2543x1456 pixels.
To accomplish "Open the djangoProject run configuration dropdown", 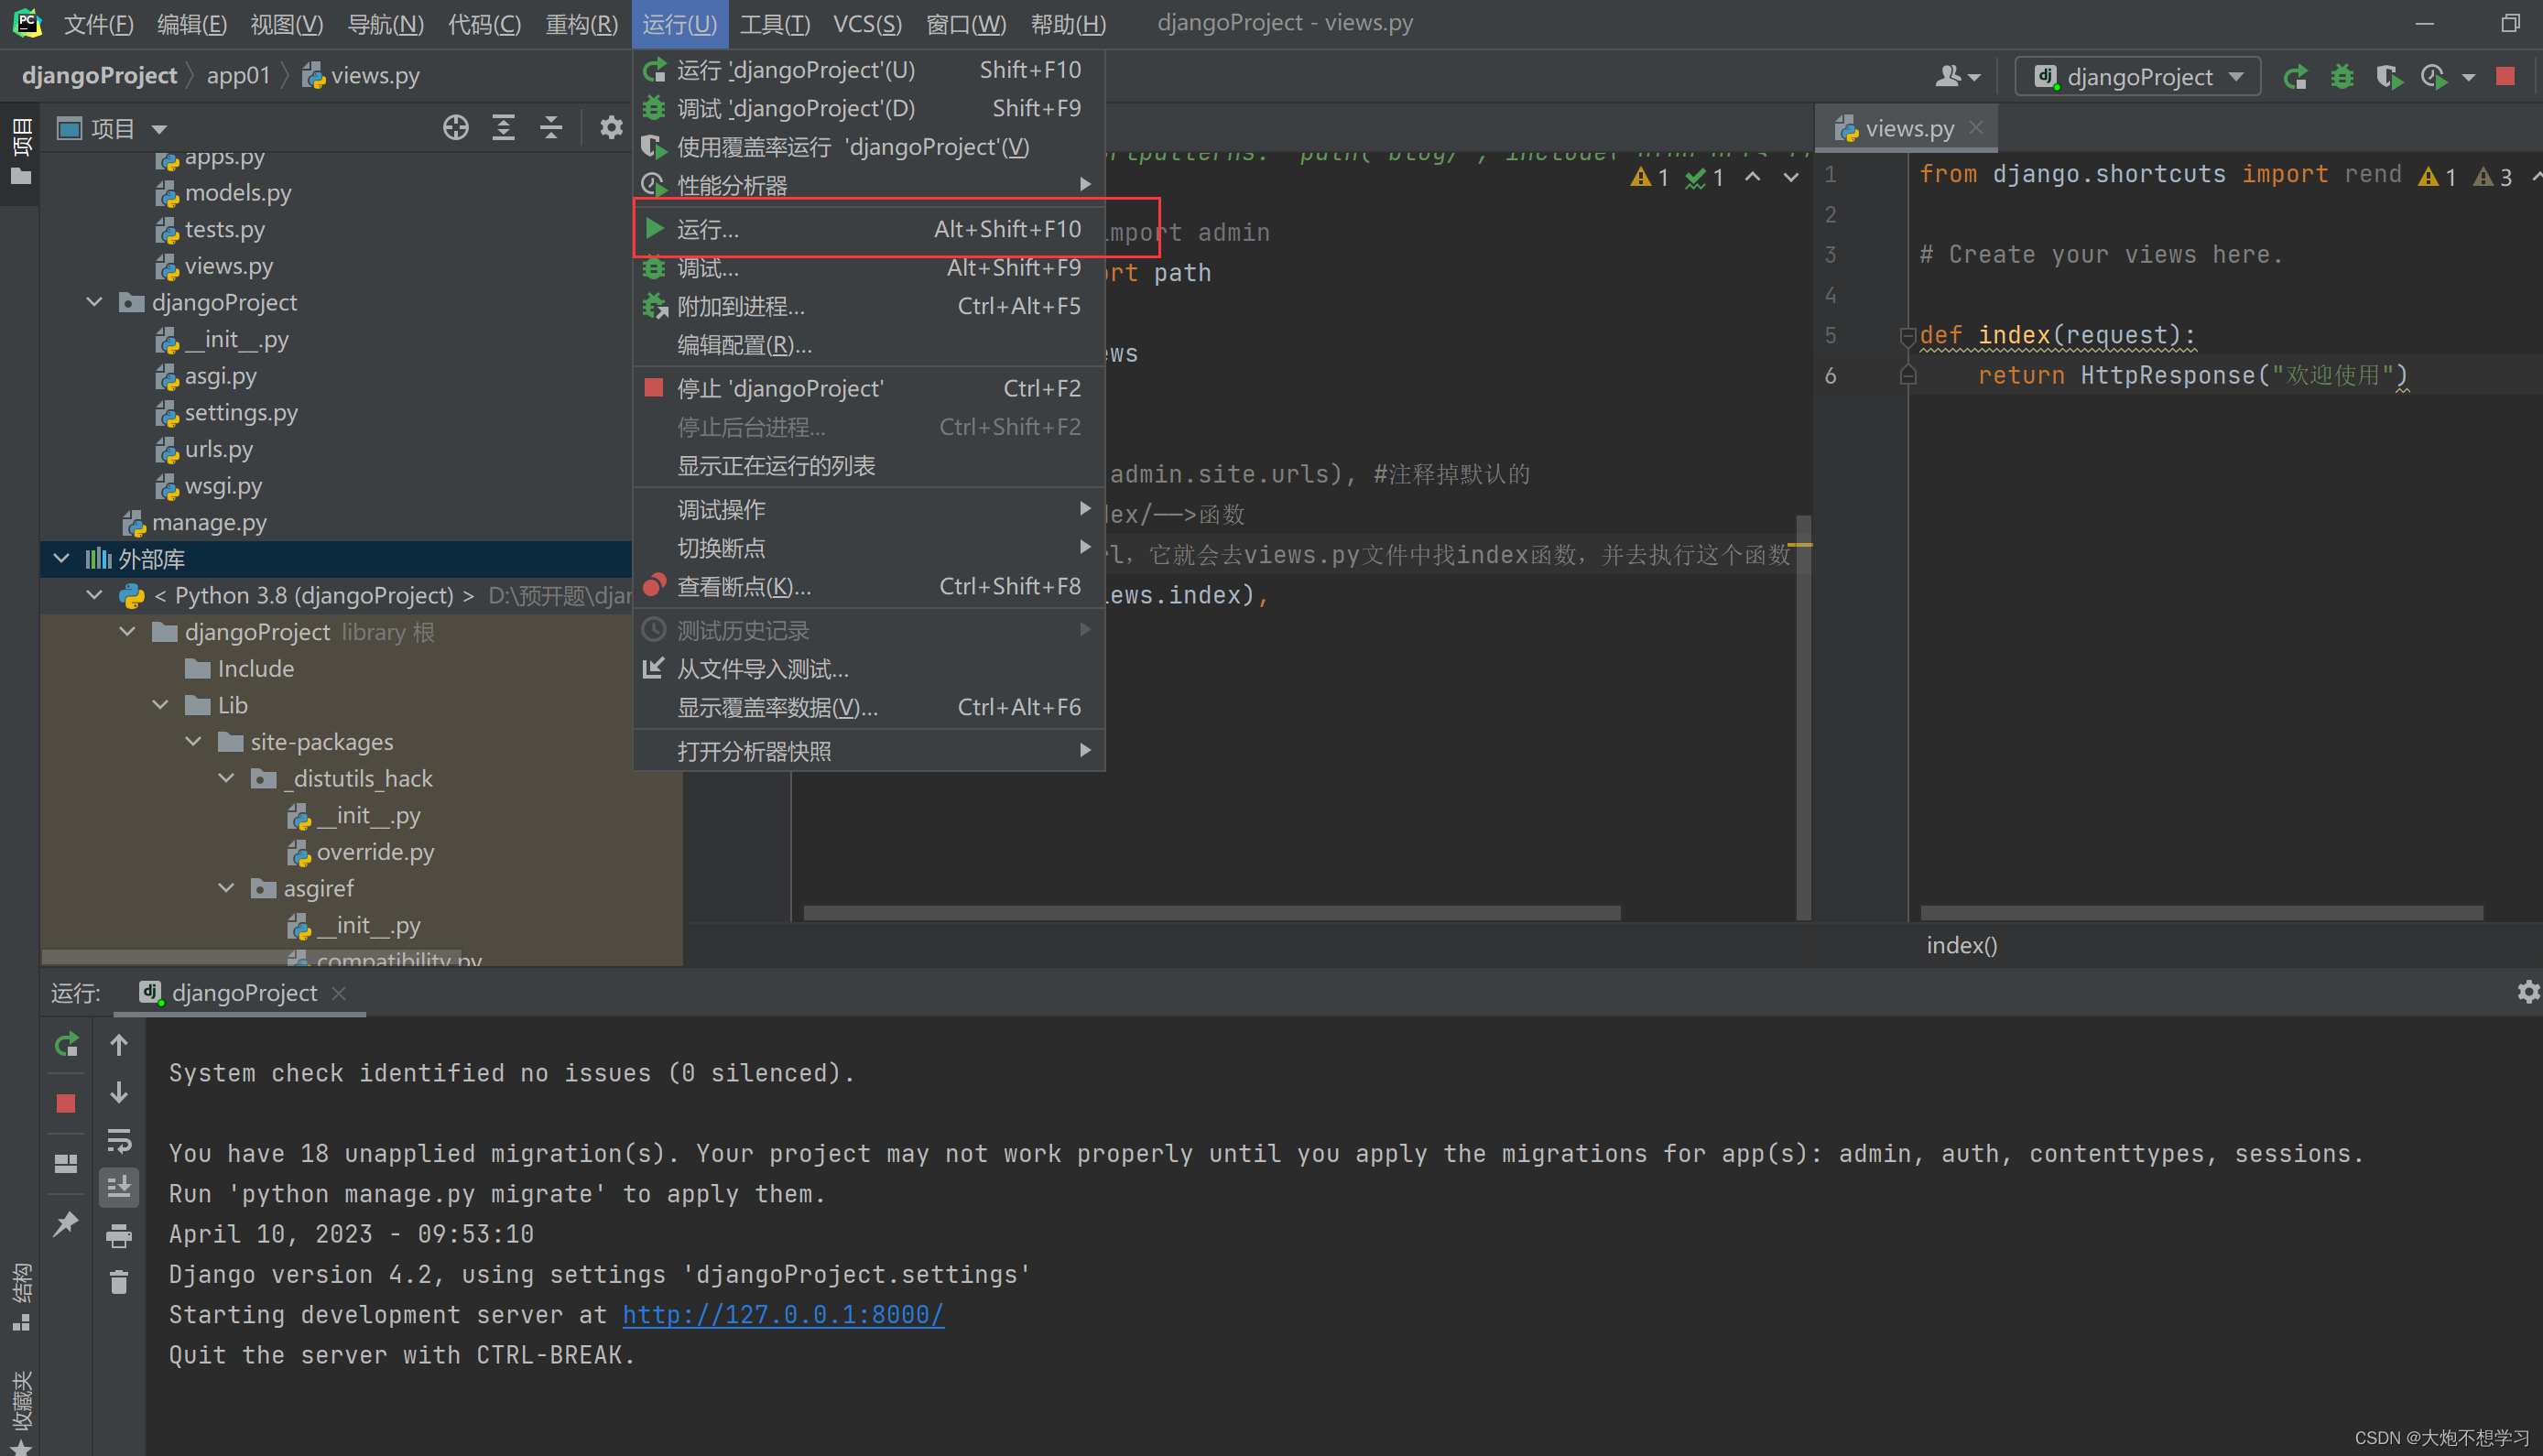I will click(x=2138, y=77).
